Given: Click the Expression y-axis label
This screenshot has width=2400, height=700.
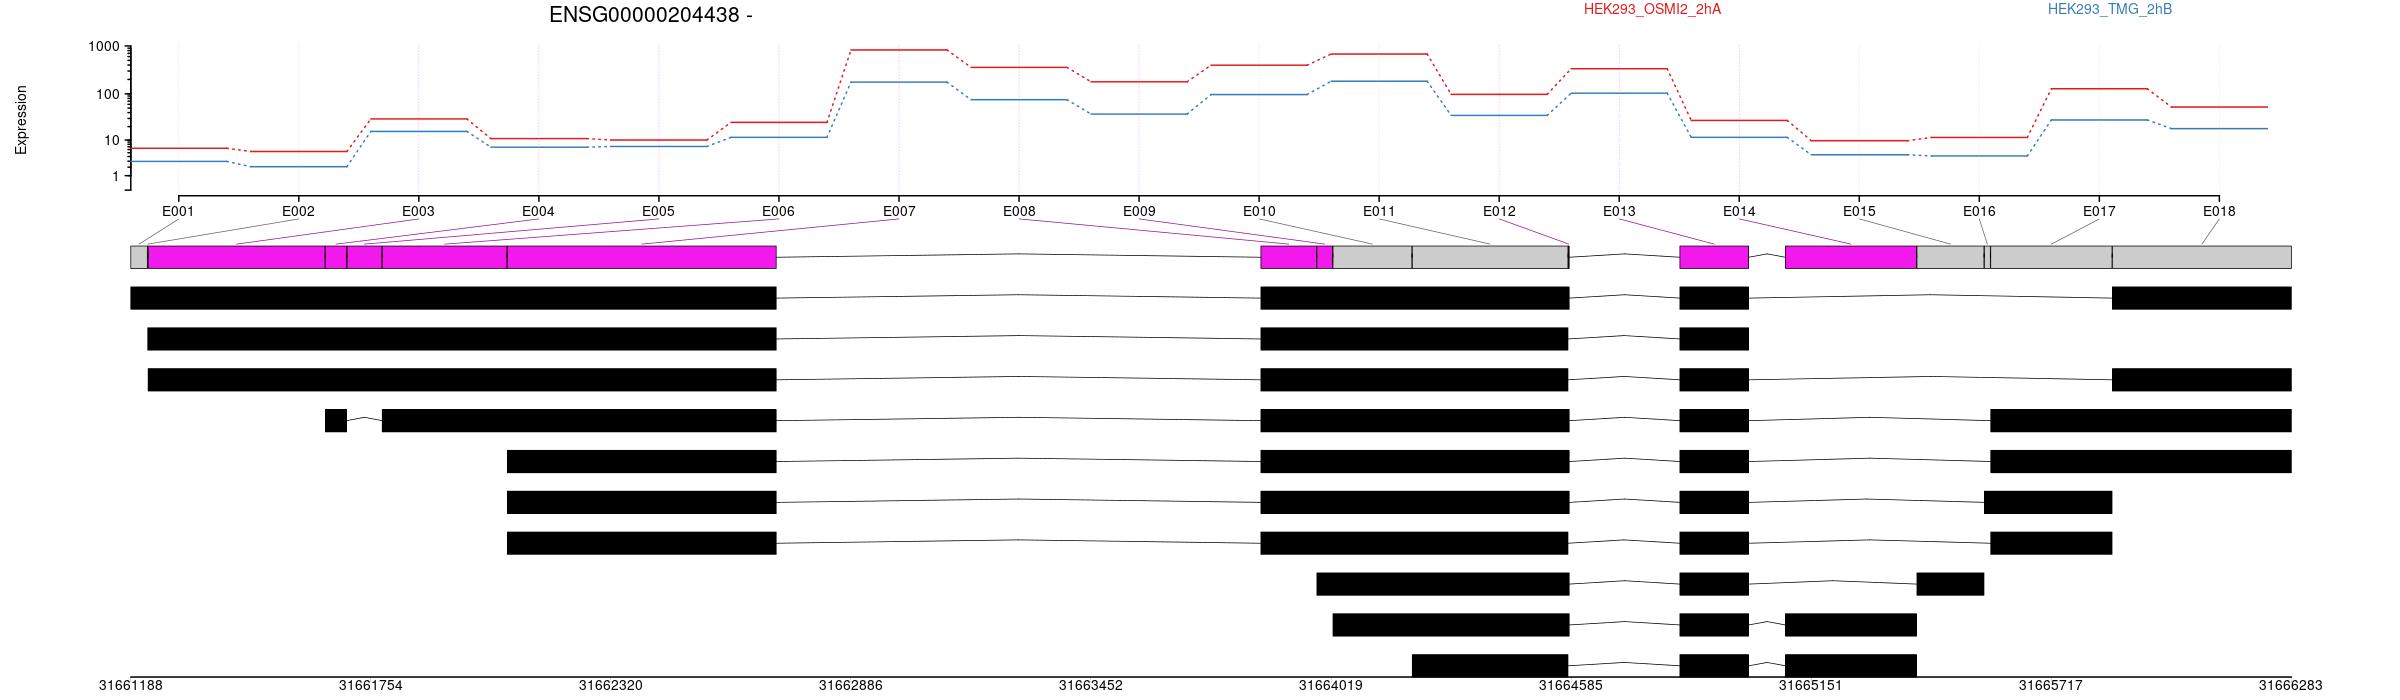Looking at the screenshot, I should click(x=21, y=120).
